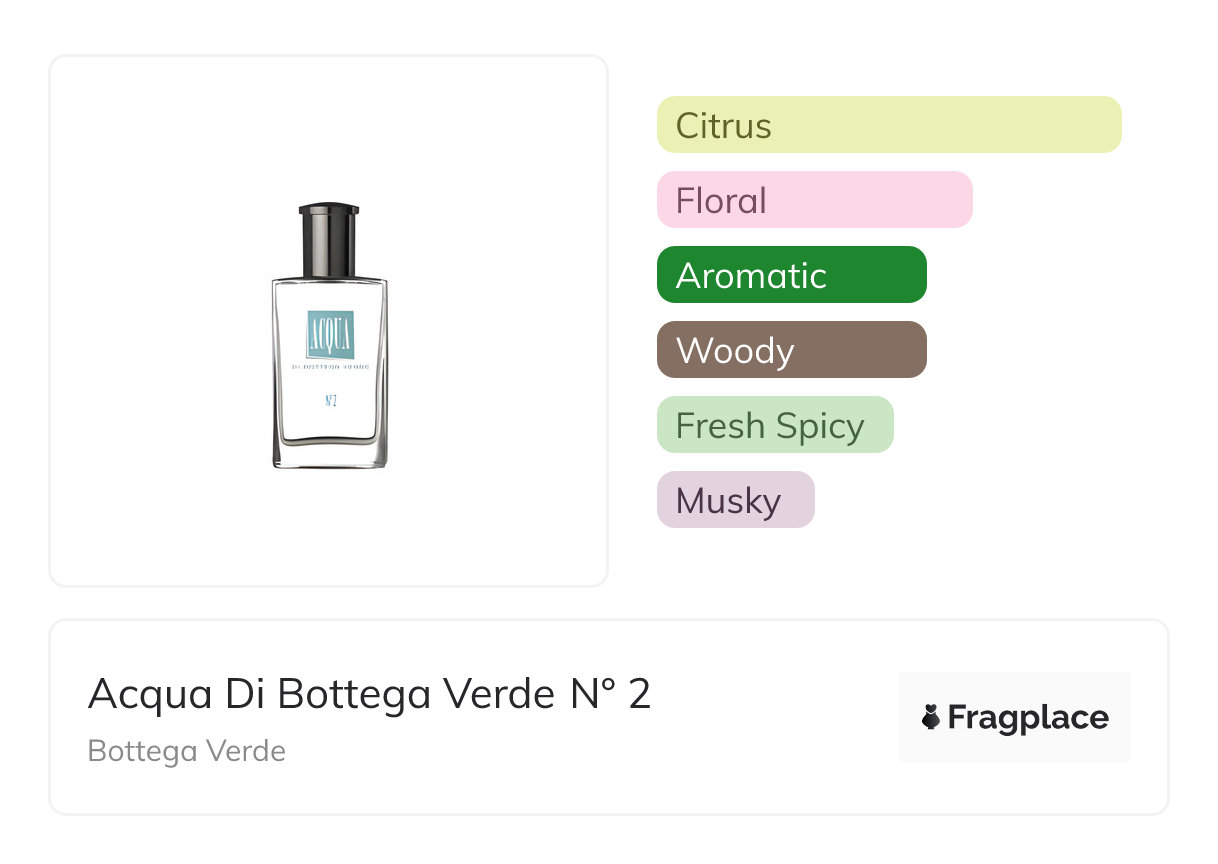The height and width of the screenshot is (864, 1218).
Task: Click the small text under the ACQUA label
Action: [329, 367]
